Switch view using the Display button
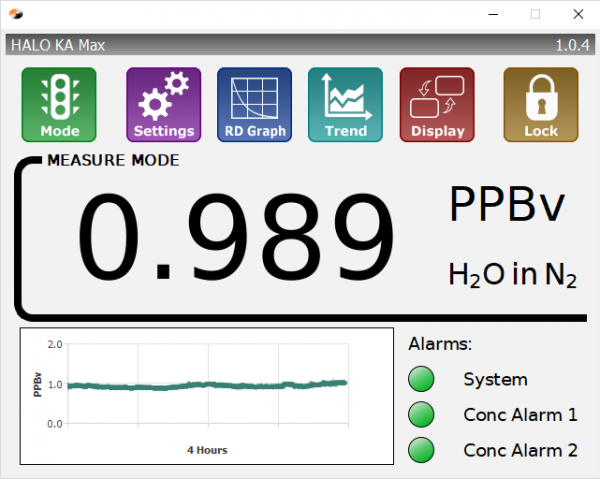Image resolution: width=600 pixels, height=479 pixels. click(437, 104)
